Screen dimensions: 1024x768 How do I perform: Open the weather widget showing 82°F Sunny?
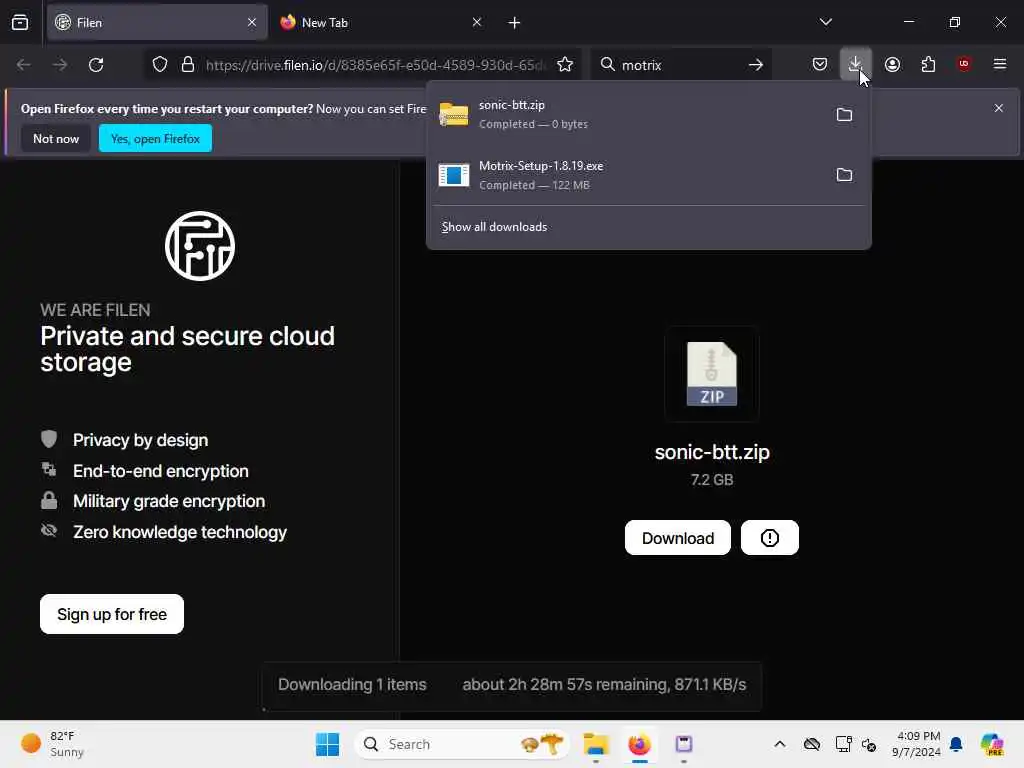pos(54,744)
